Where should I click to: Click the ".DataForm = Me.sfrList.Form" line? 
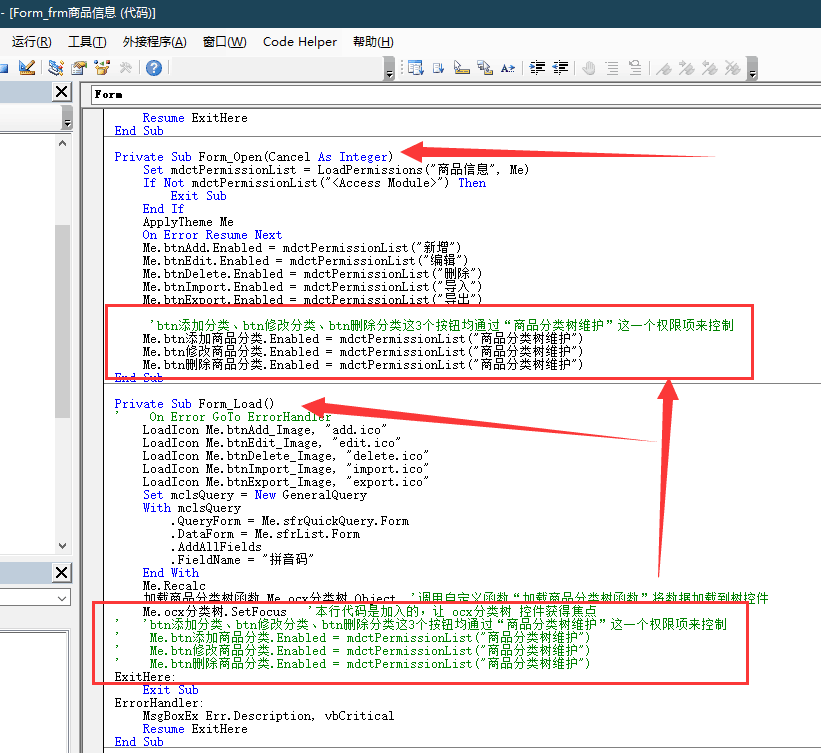tap(265, 534)
